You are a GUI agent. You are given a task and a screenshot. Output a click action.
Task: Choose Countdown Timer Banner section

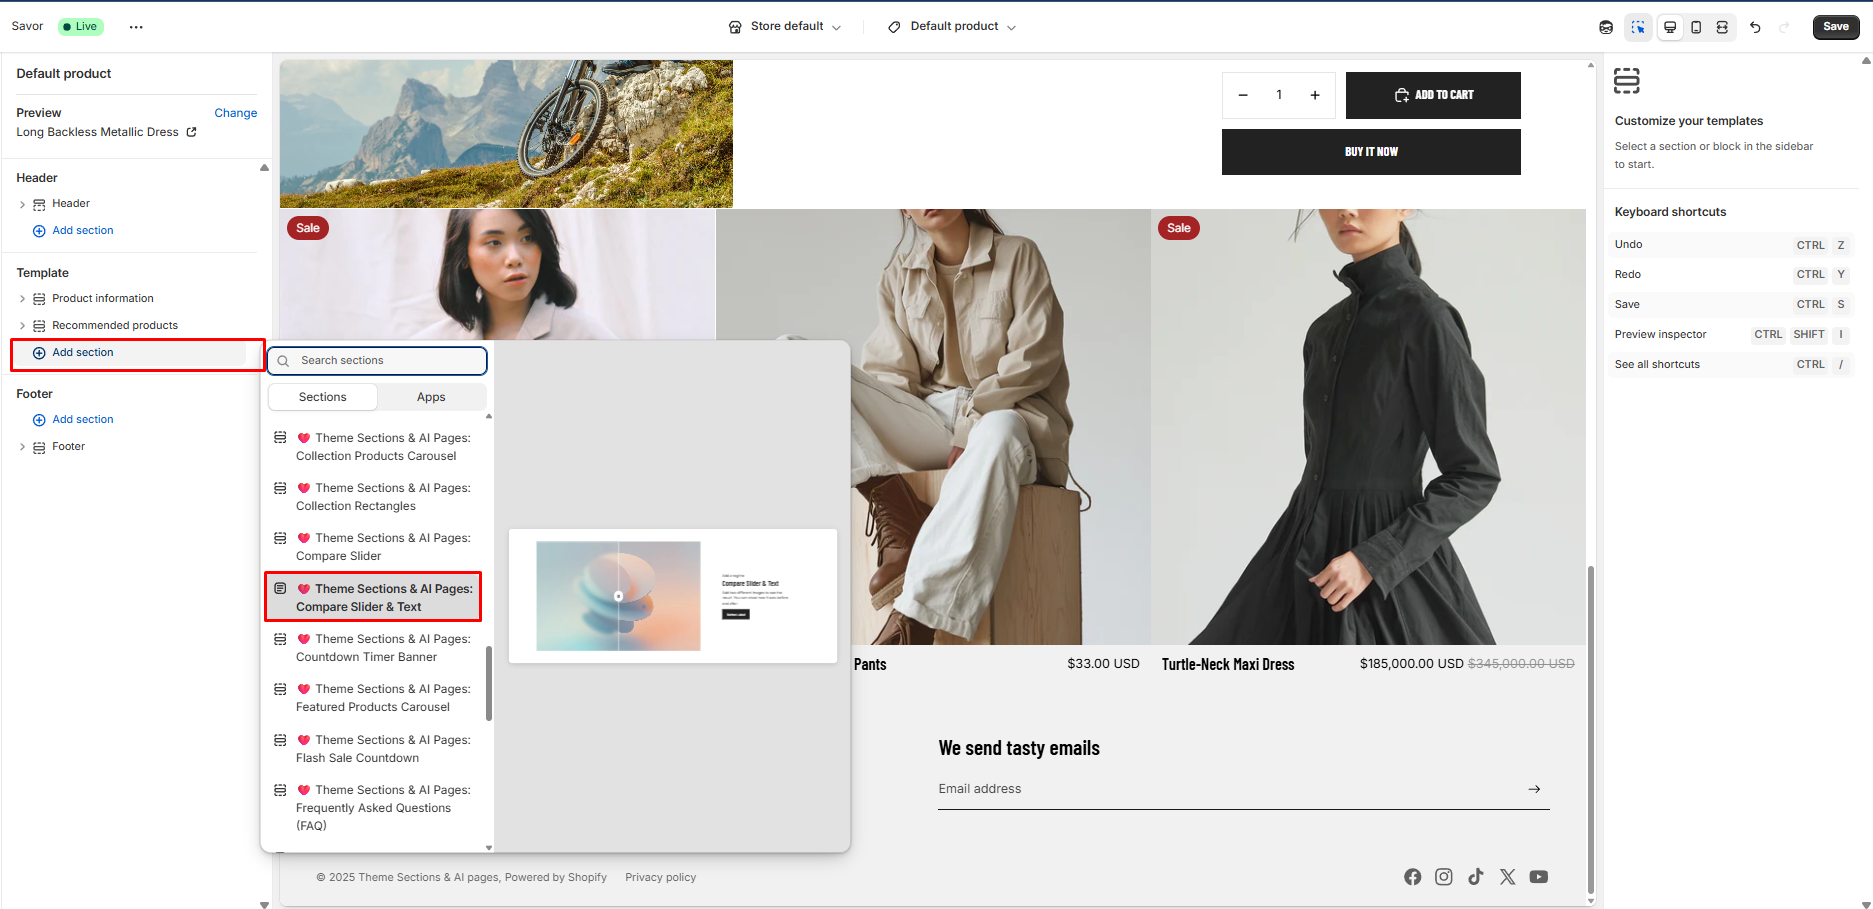coord(374,648)
